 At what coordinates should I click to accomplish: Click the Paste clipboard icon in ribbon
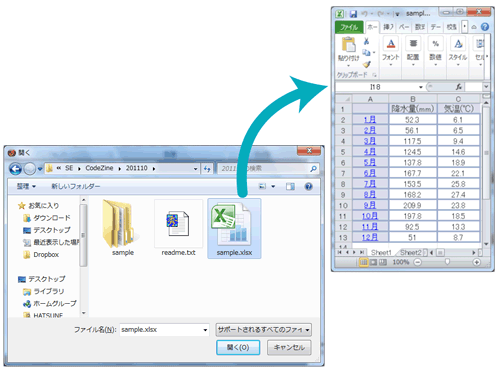click(349, 45)
